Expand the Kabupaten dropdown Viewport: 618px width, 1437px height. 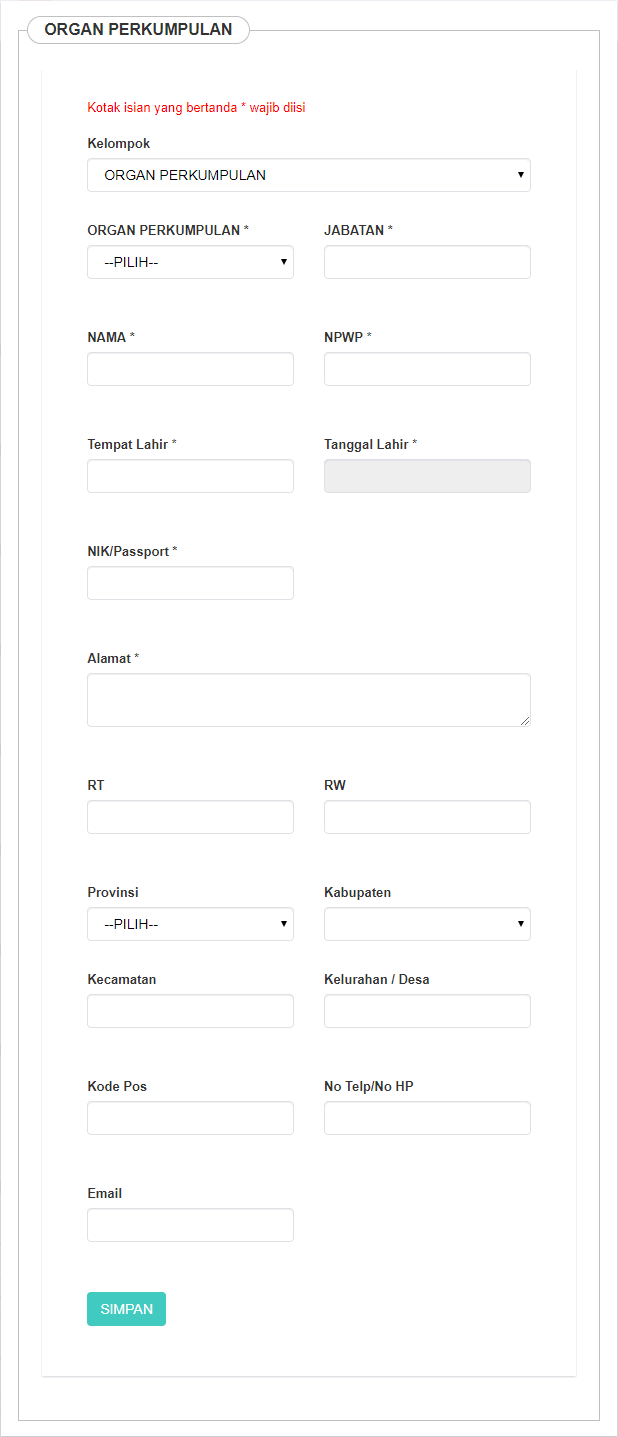click(427, 924)
